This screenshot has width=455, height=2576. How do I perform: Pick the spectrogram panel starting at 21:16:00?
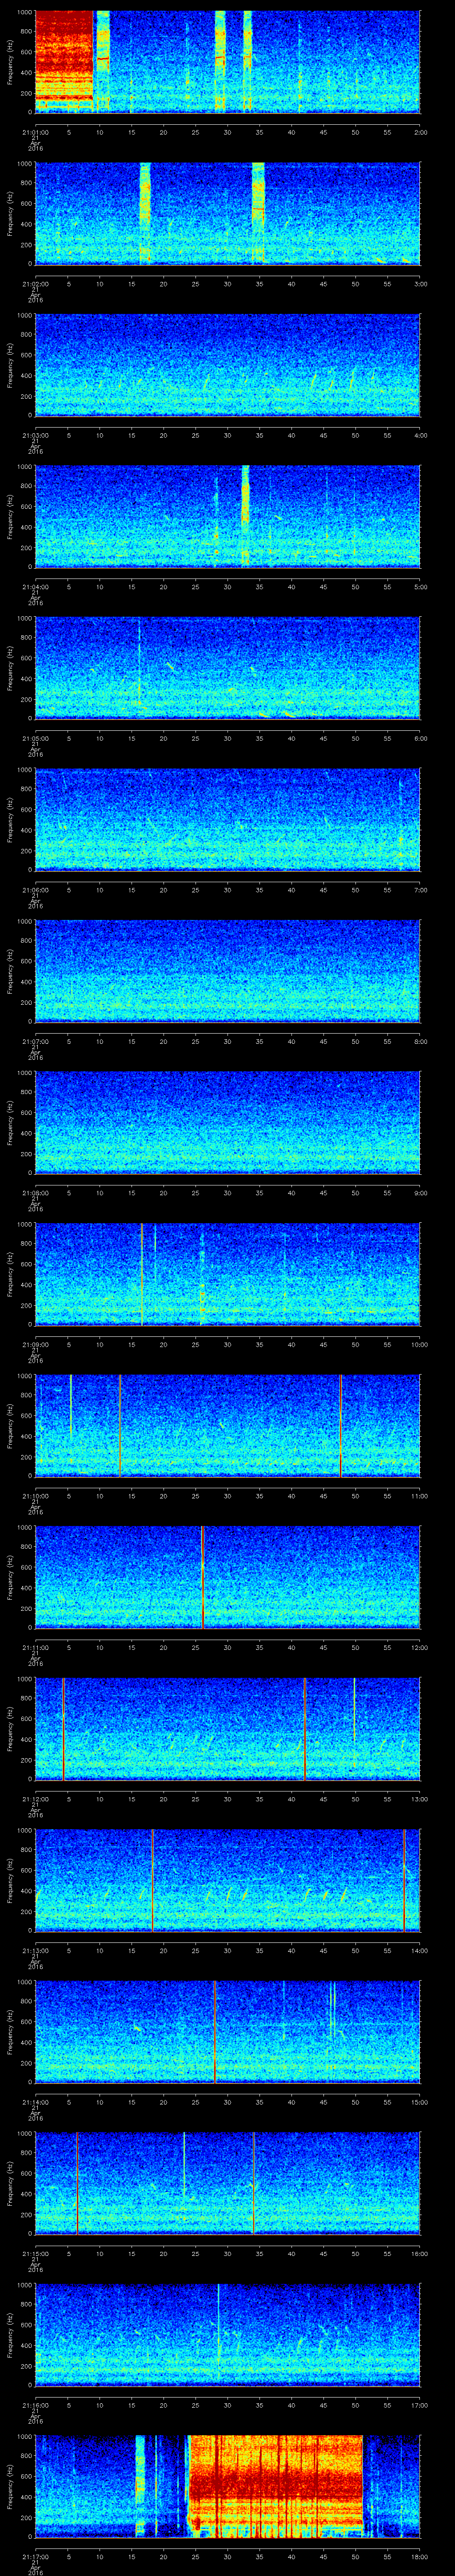pos(227,2334)
